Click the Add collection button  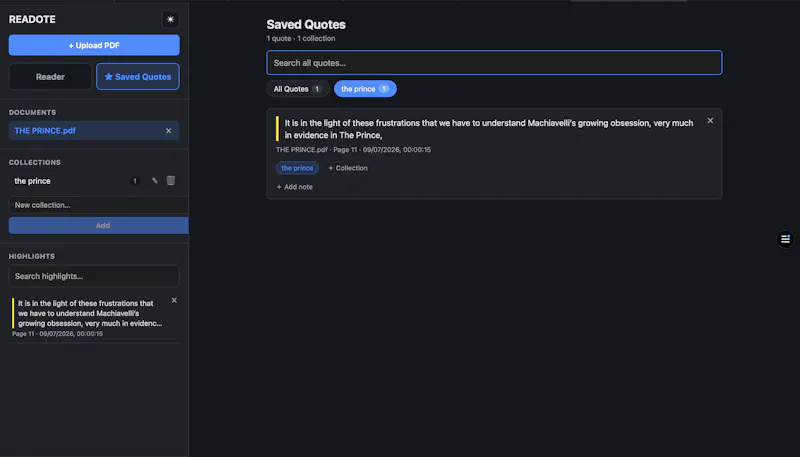coord(98,225)
